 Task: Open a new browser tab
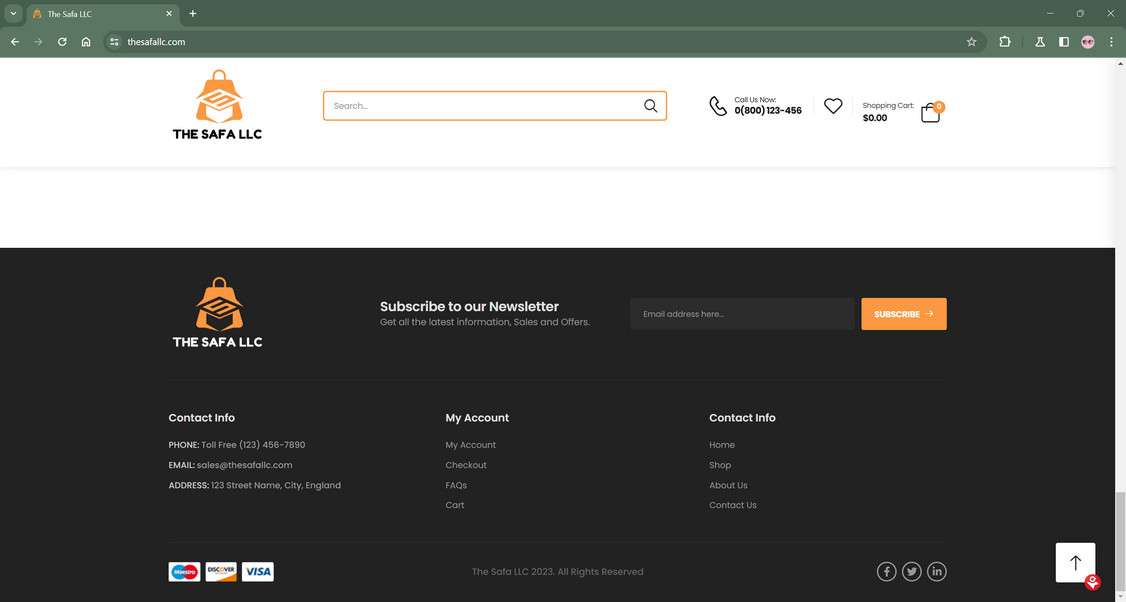coord(192,14)
